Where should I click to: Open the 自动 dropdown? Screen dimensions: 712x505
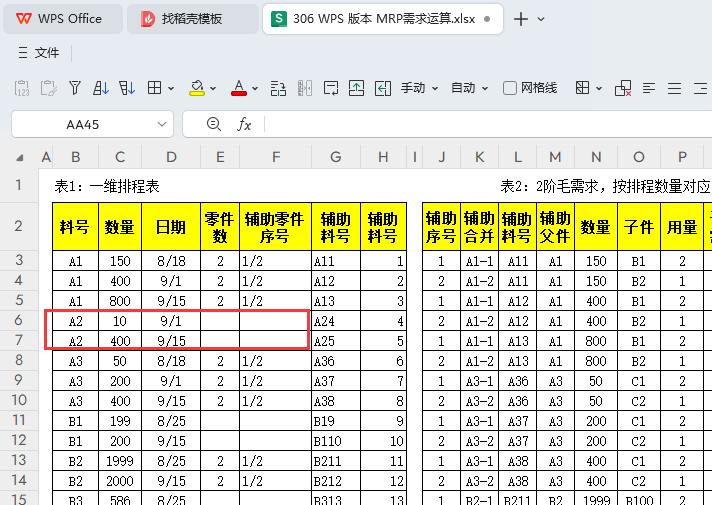(x=469, y=88)
